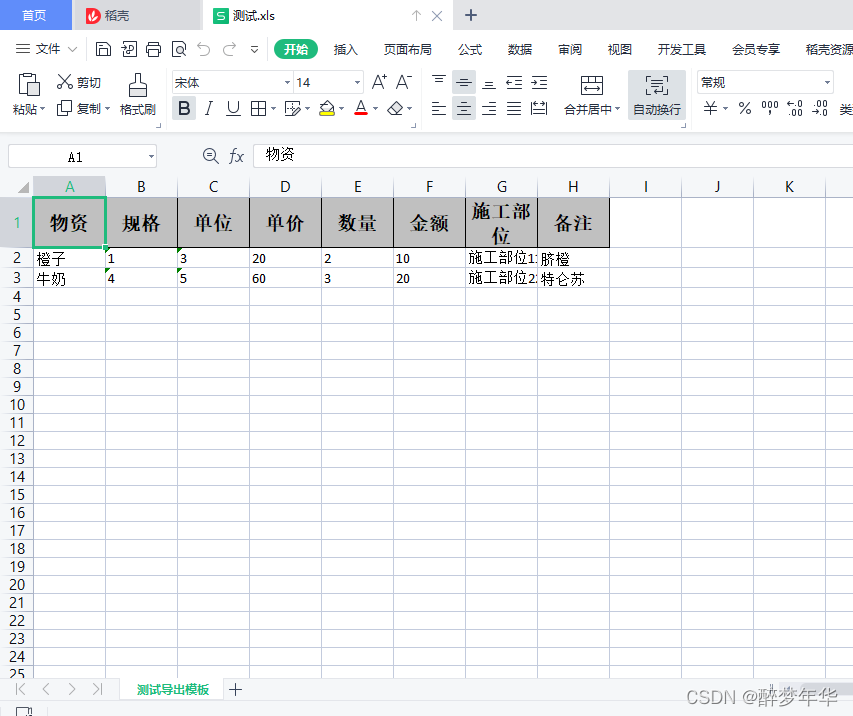Click Distributed alignment icon

click(539, 108)
